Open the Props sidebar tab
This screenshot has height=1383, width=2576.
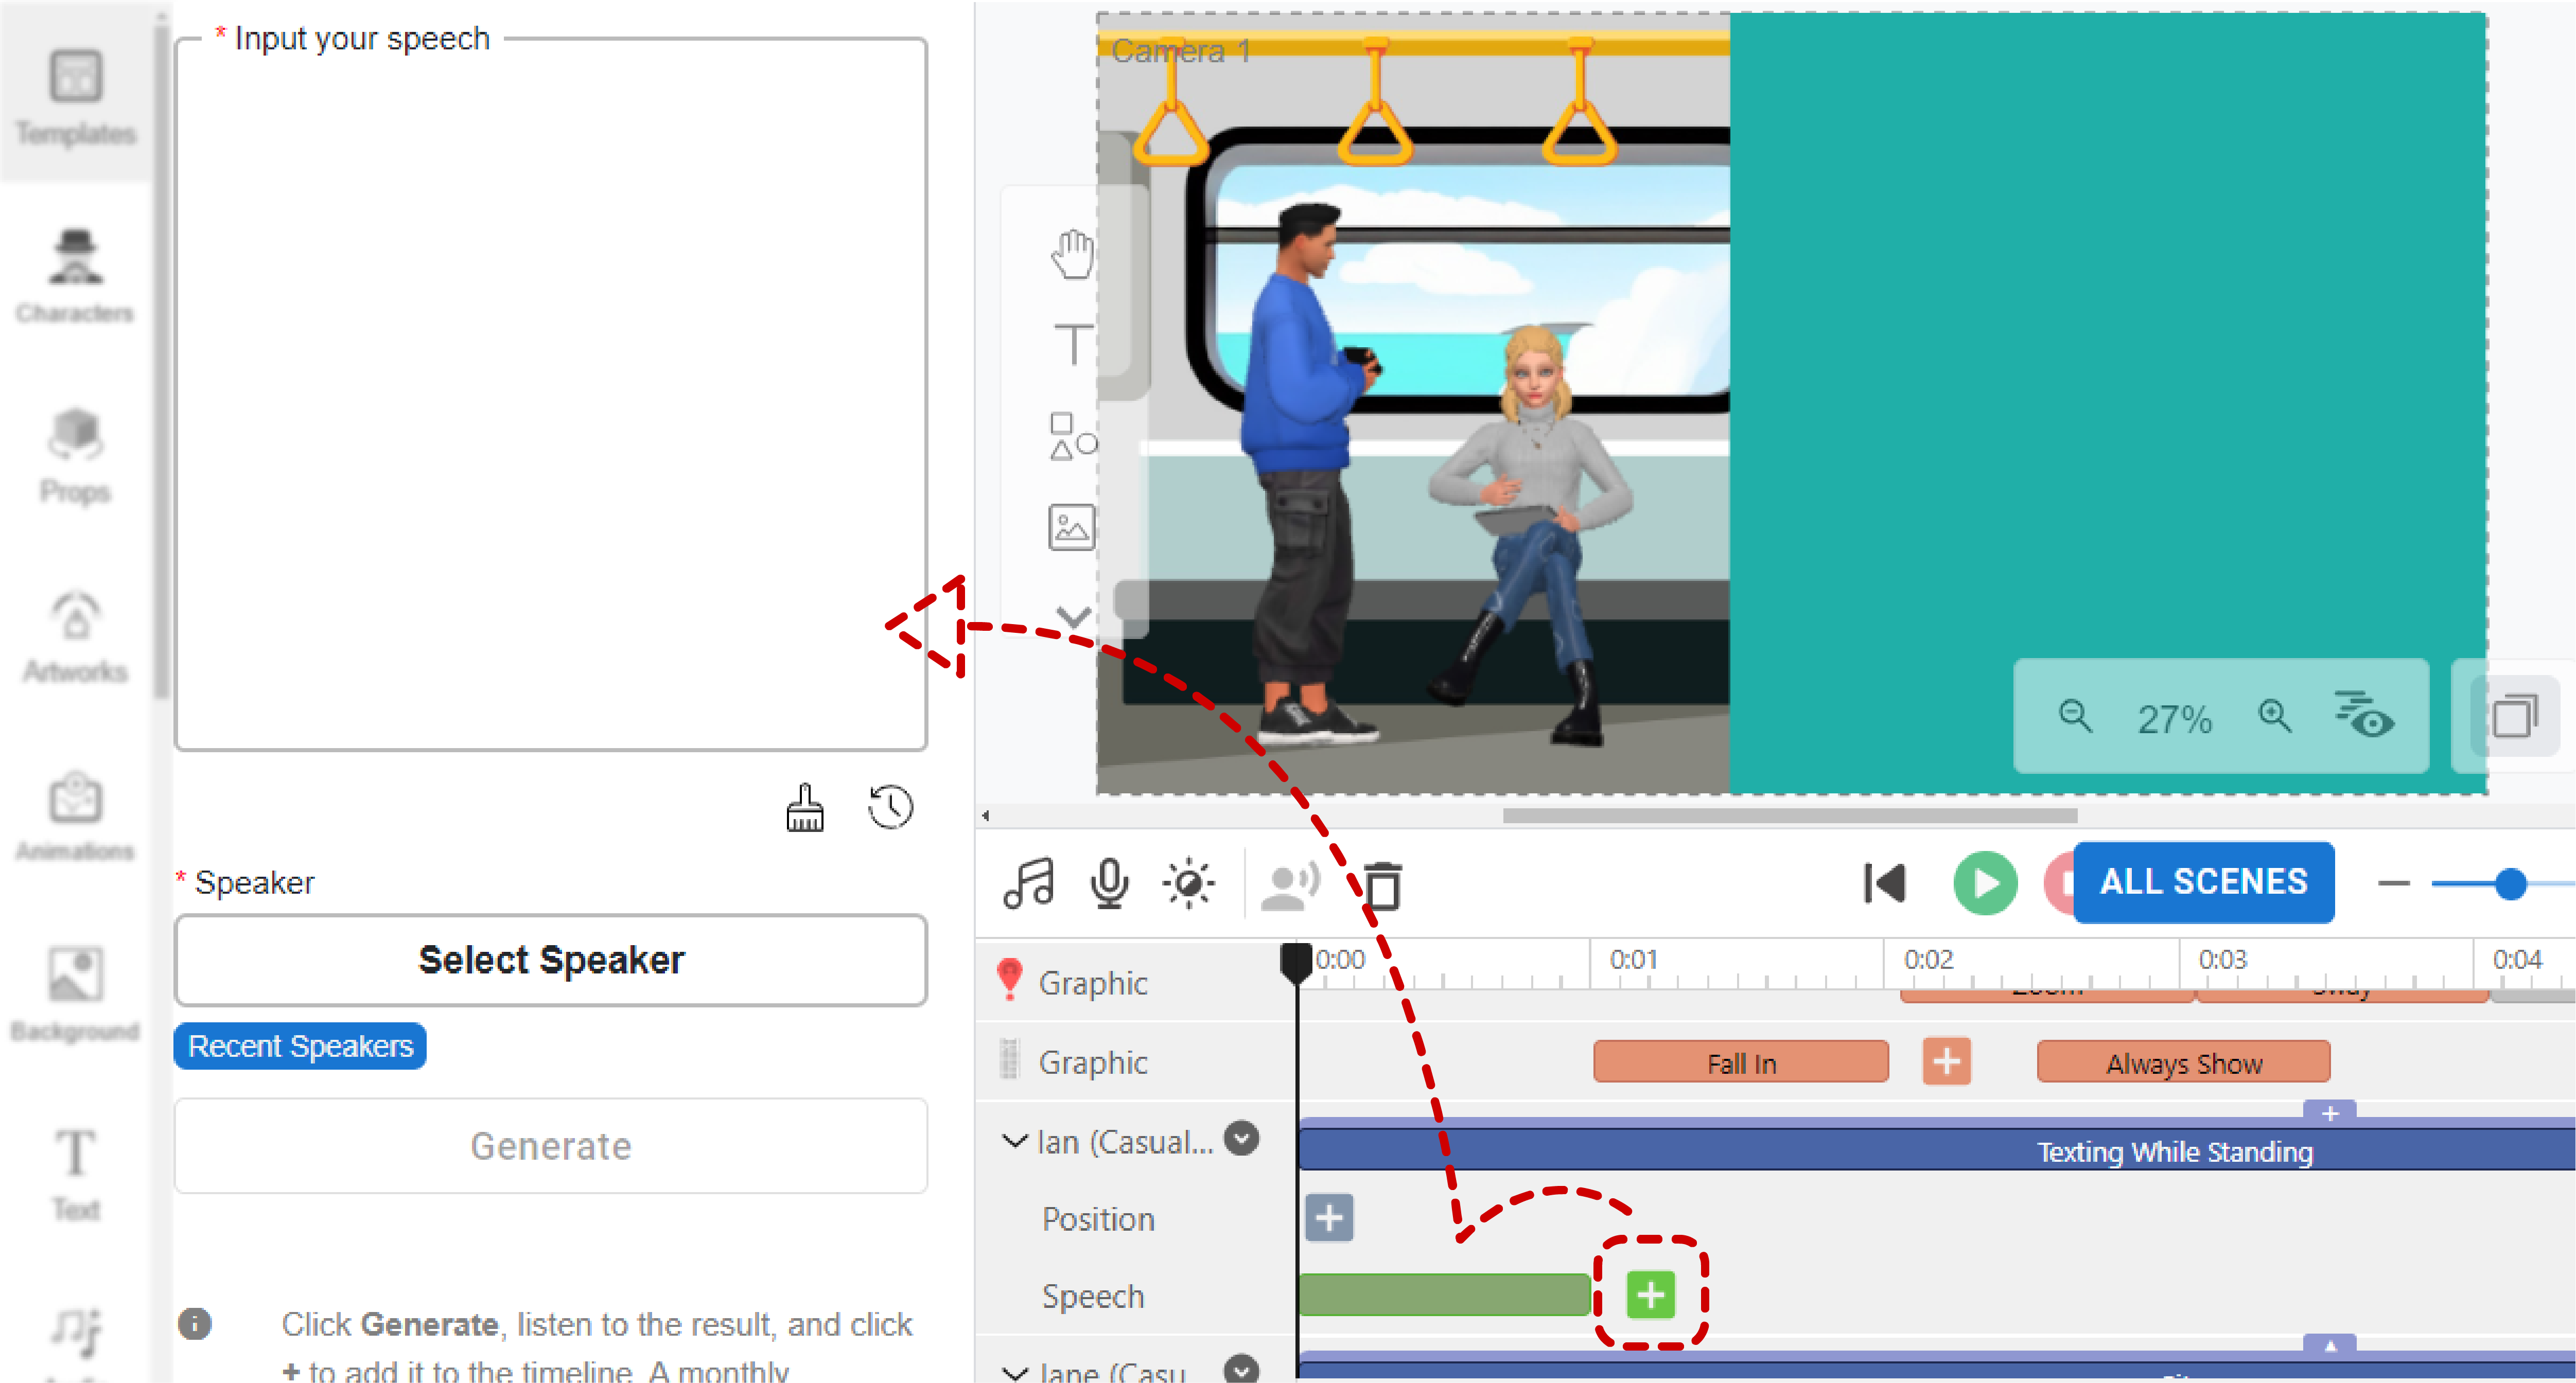coord(75,455)
